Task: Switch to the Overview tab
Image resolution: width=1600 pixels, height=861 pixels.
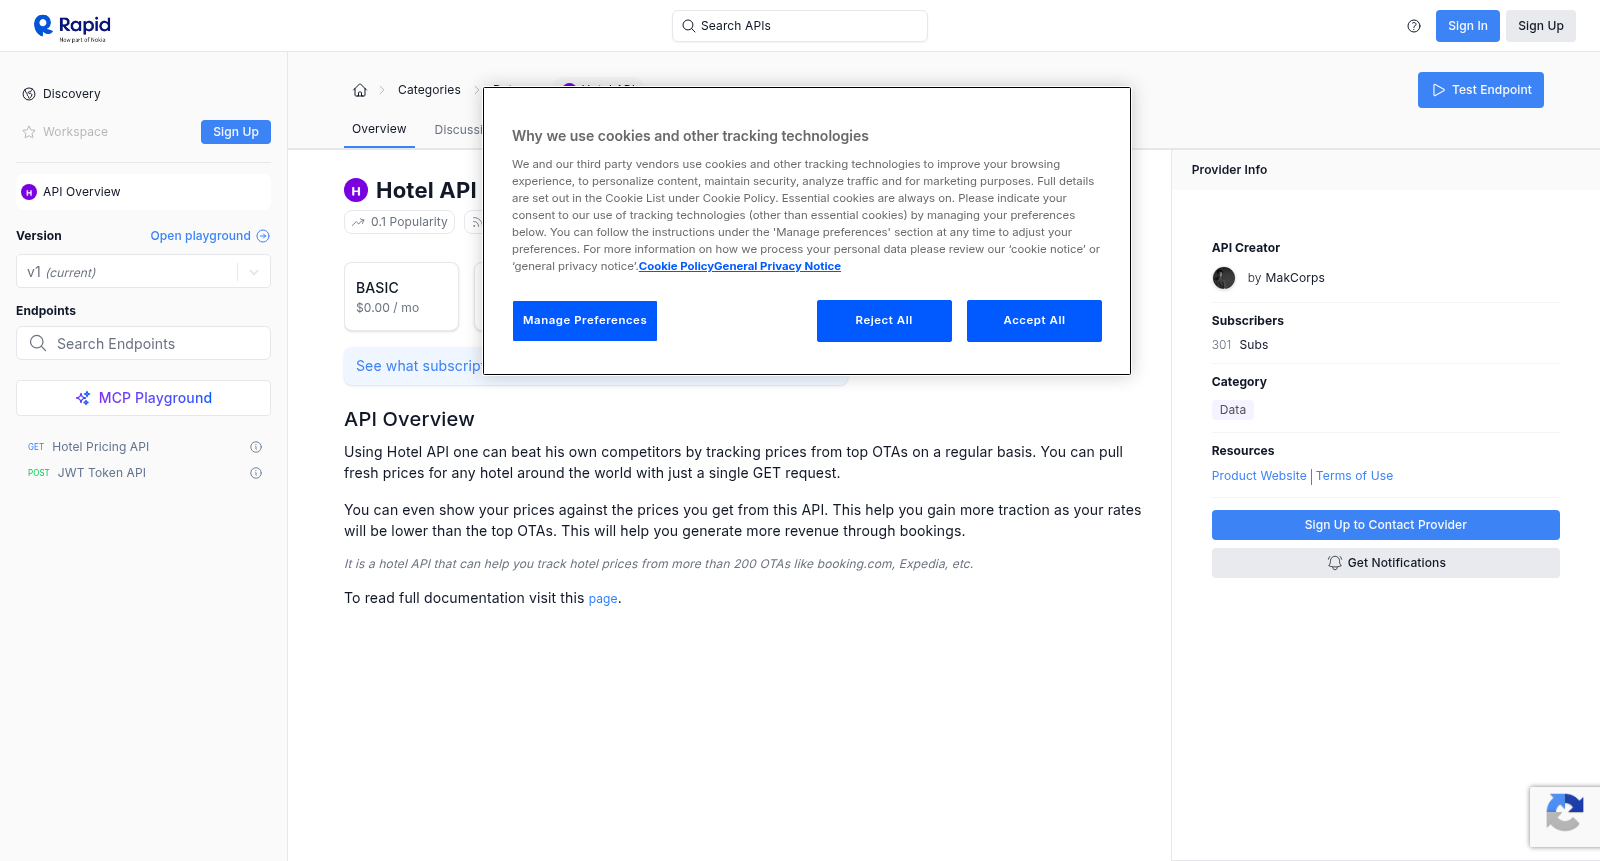Action: point(379,129)
